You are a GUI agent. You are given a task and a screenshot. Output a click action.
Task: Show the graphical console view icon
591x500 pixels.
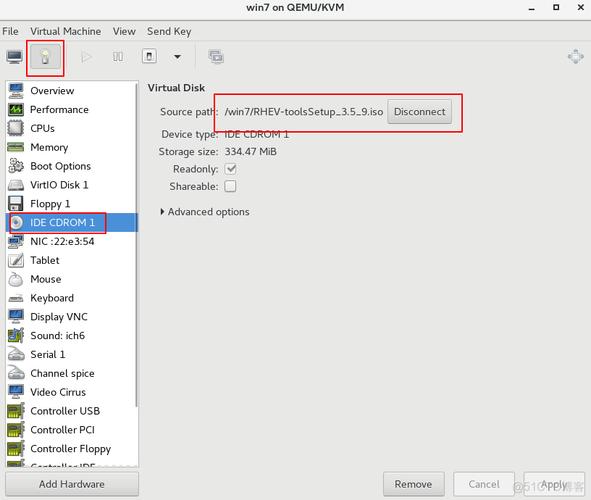coord(14,57)
